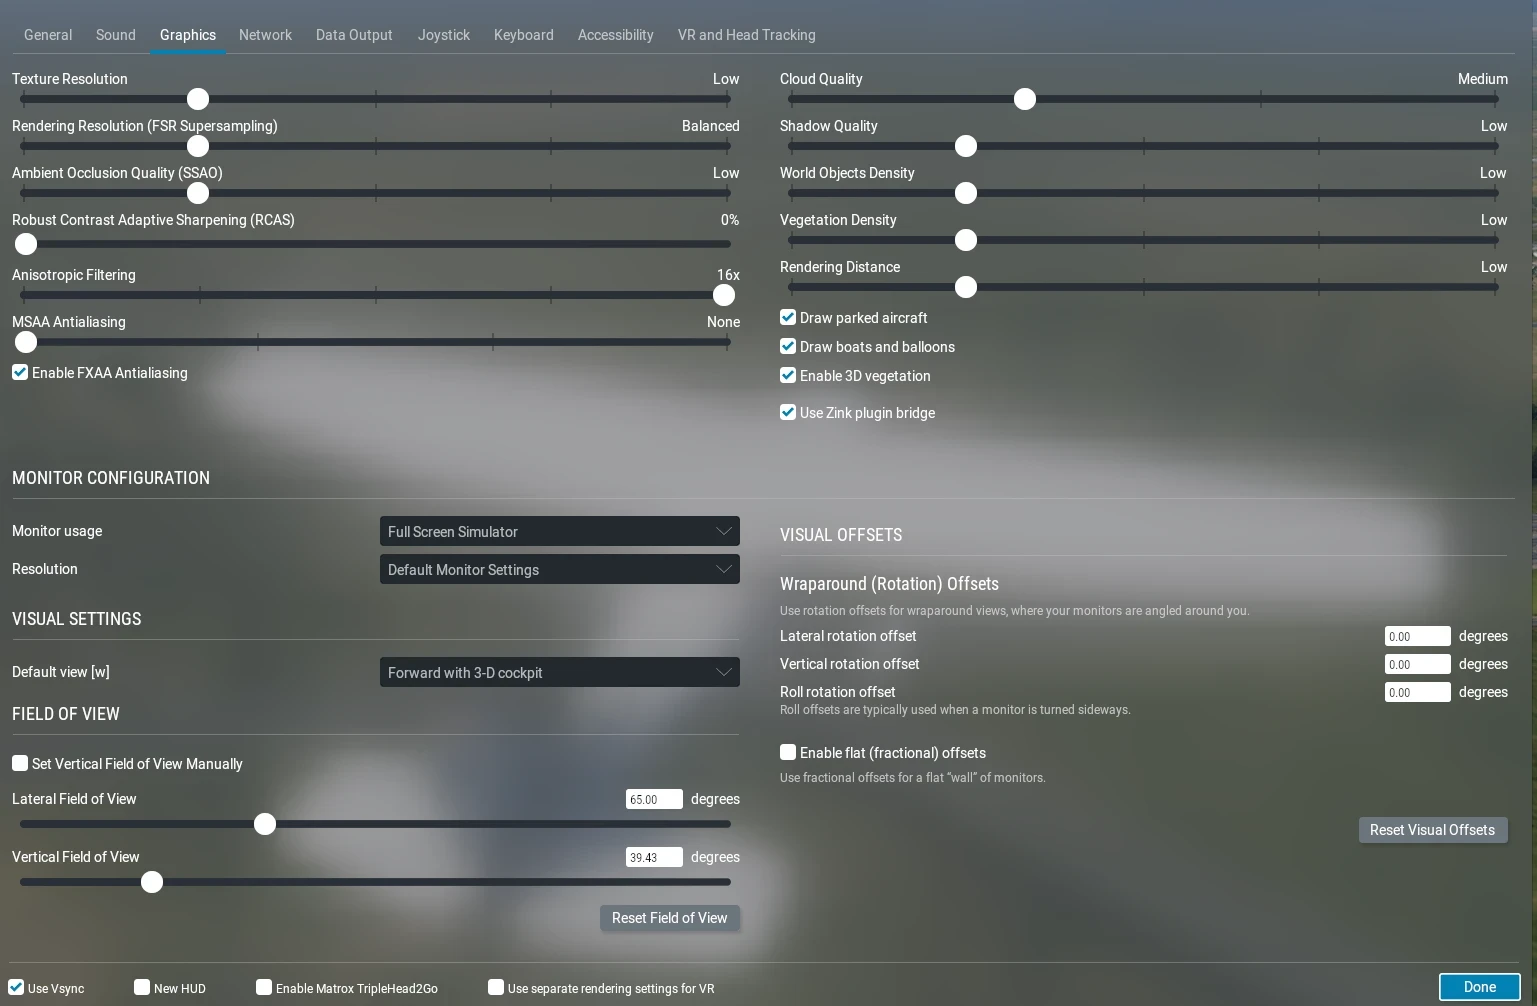Open the Sound tab
Image resolution: width=1537 pixels, height=1006 pixels.
(x=116, y=35)
